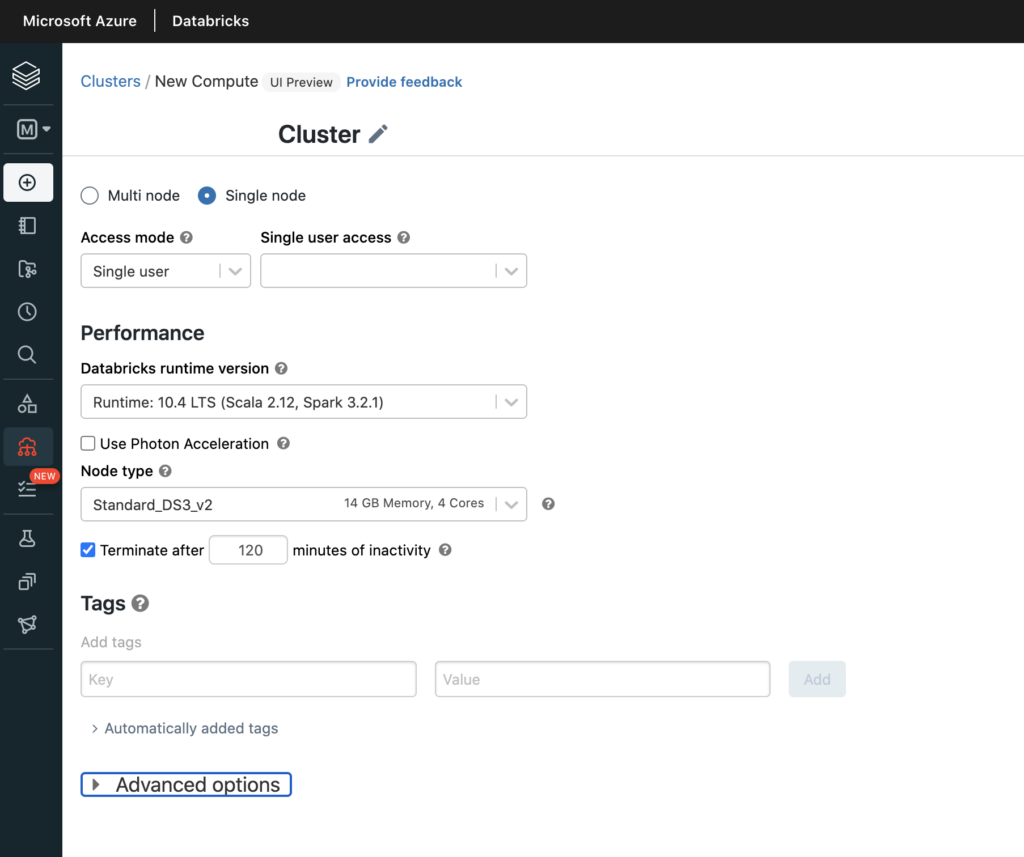
Task: Click the tag Key input field
Action: pyautogui.click(x=248, y=679)
